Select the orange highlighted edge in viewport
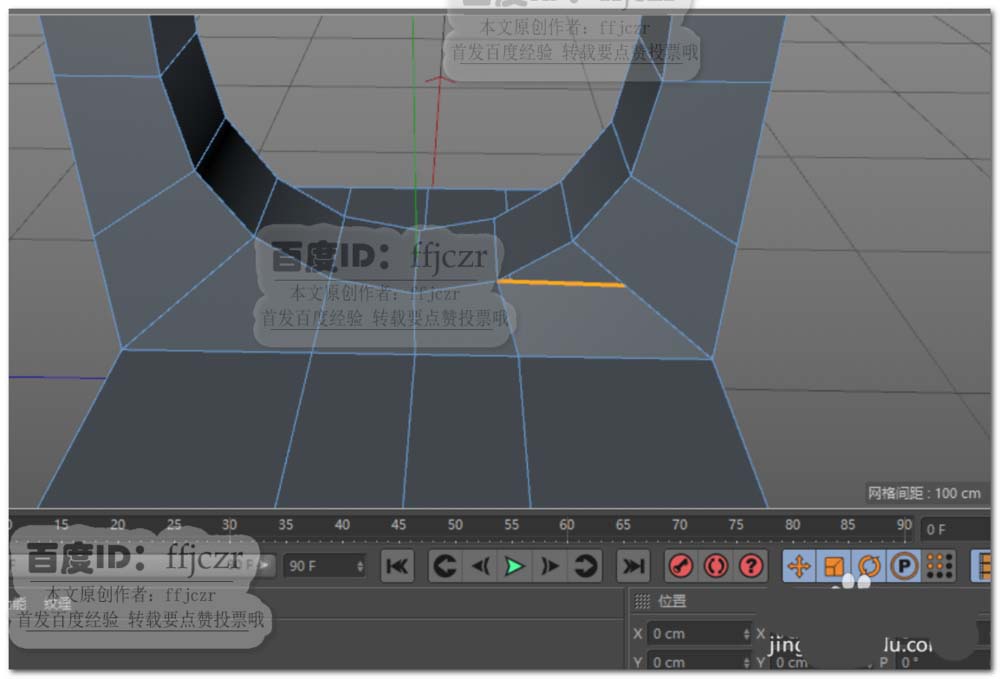Screen dimensions: 1000x679 561,282
